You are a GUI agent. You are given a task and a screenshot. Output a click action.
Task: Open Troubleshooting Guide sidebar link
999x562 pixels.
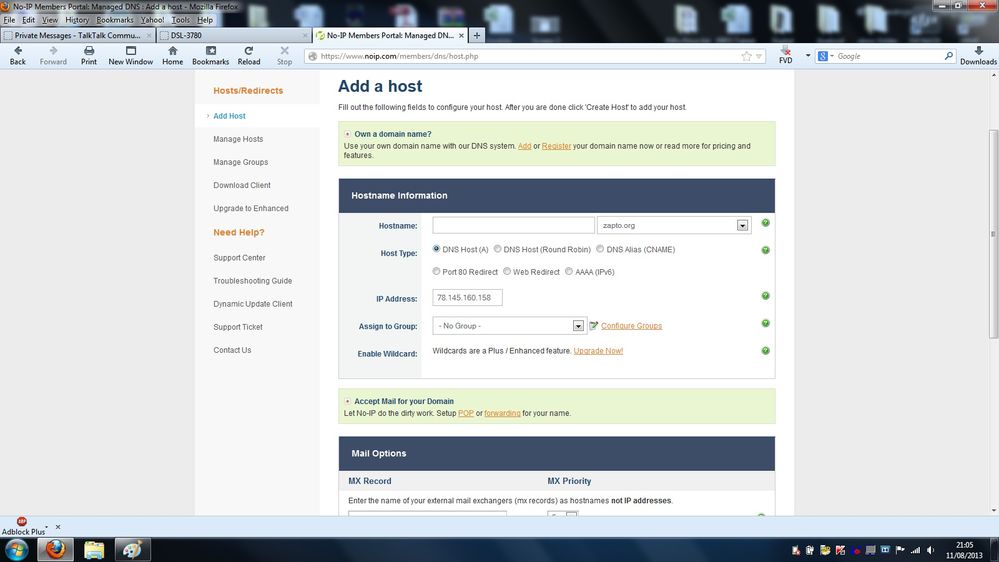click(252, 280)
